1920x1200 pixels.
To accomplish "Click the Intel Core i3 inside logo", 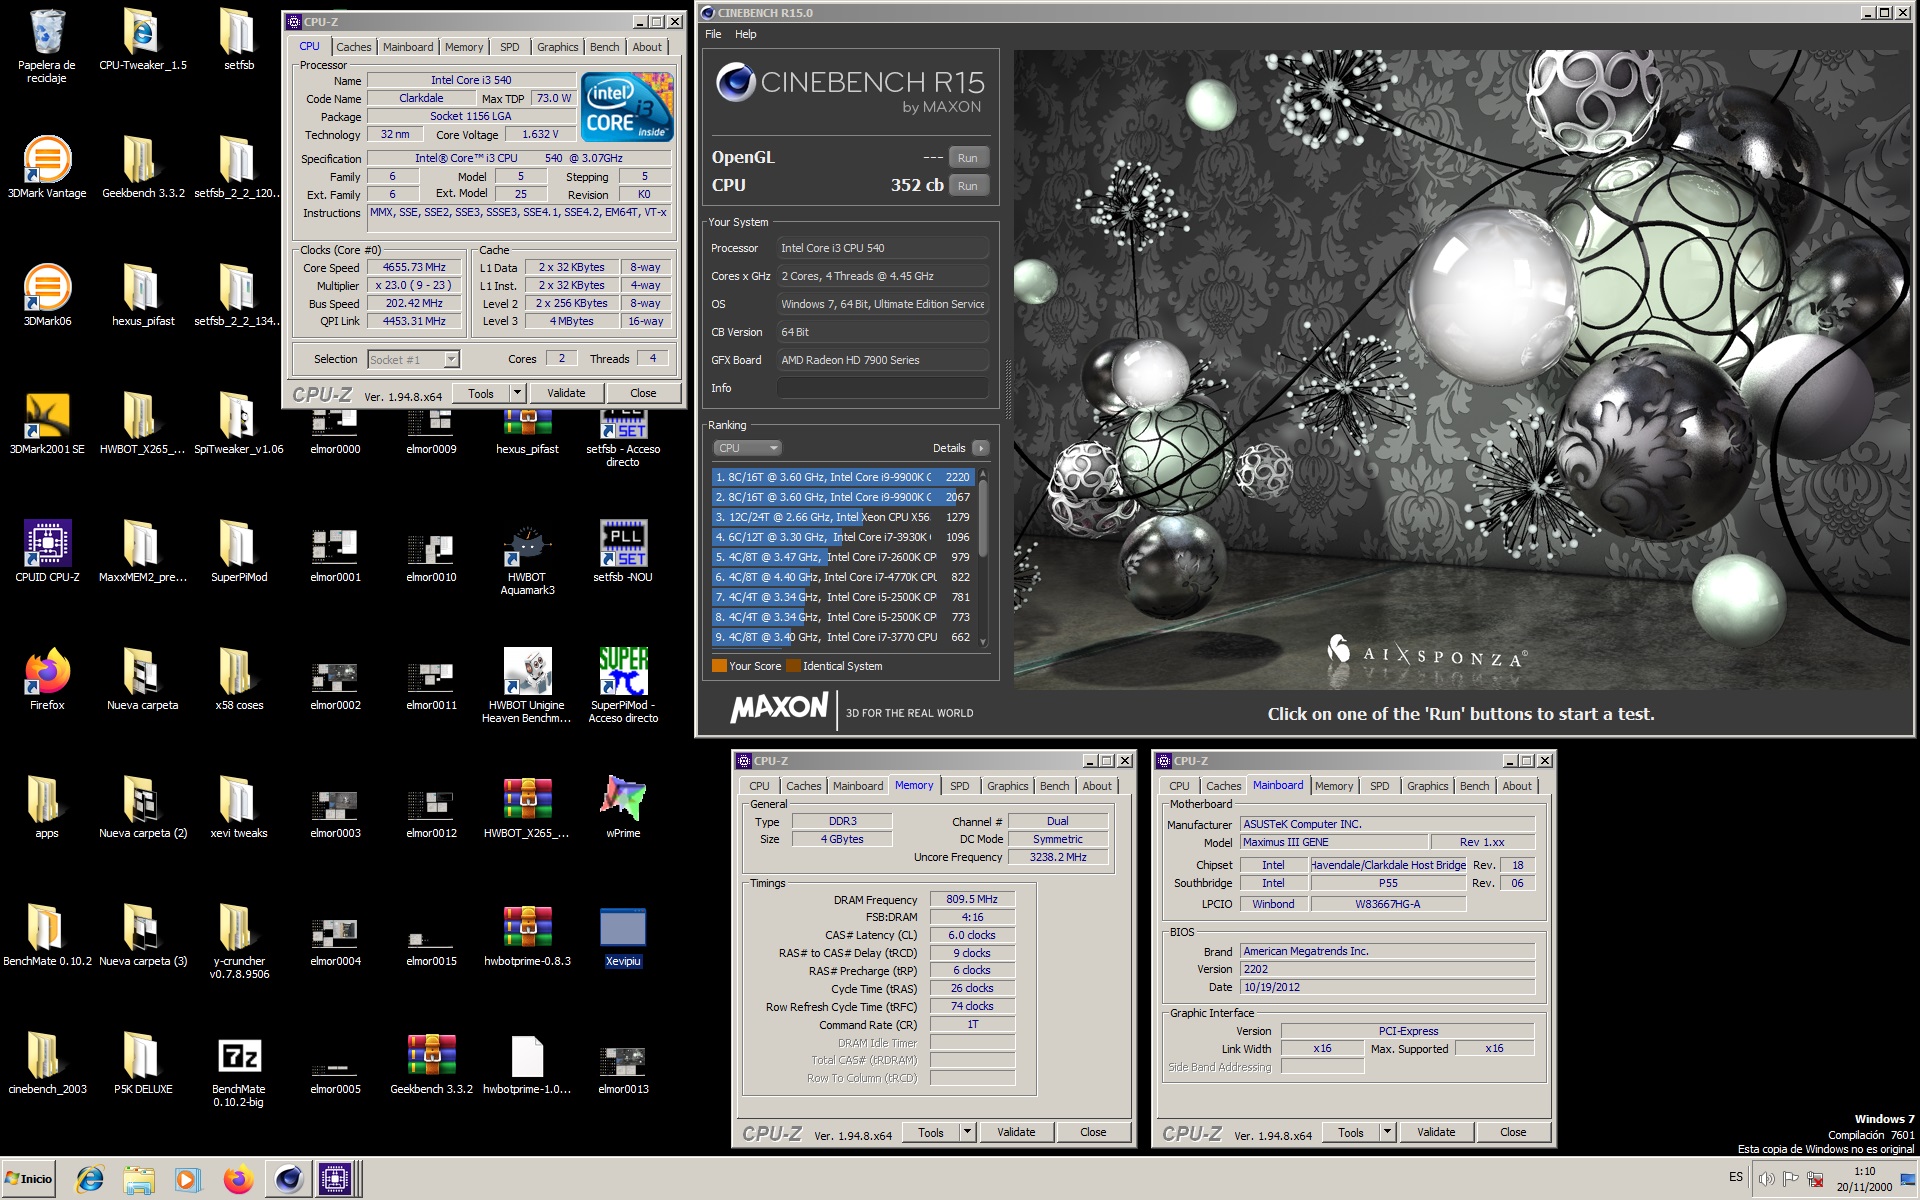I will click(x=627, y=107).
